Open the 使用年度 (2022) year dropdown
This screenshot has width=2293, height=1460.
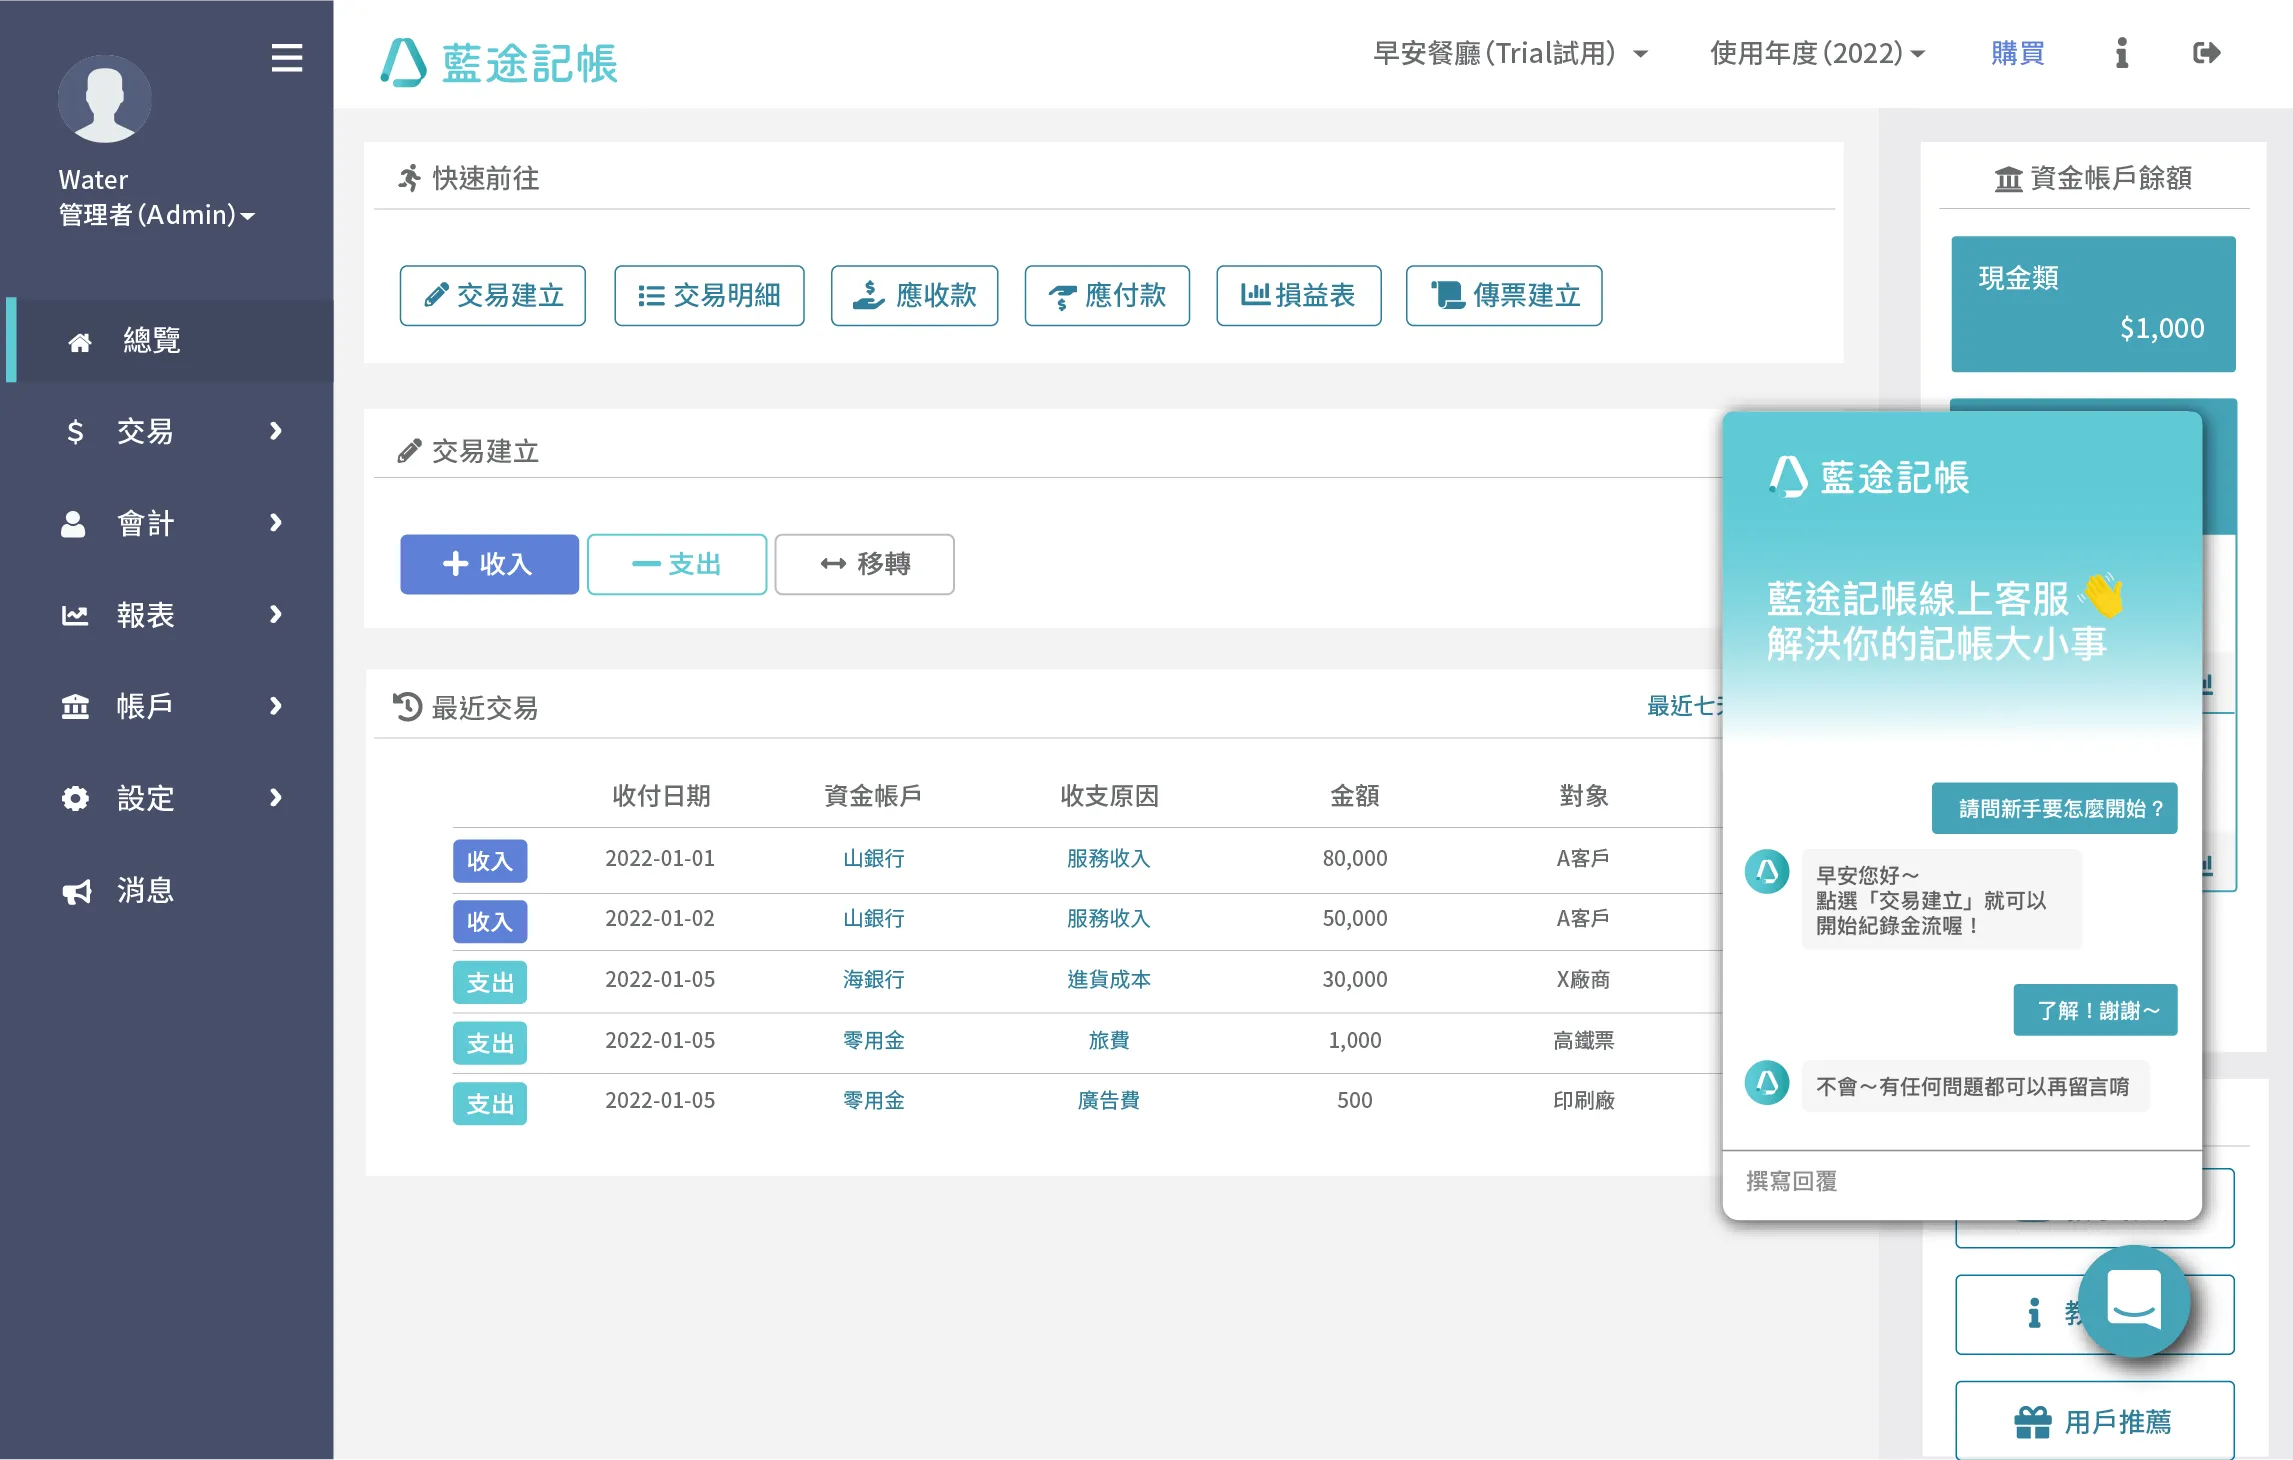click(1817, 53)
